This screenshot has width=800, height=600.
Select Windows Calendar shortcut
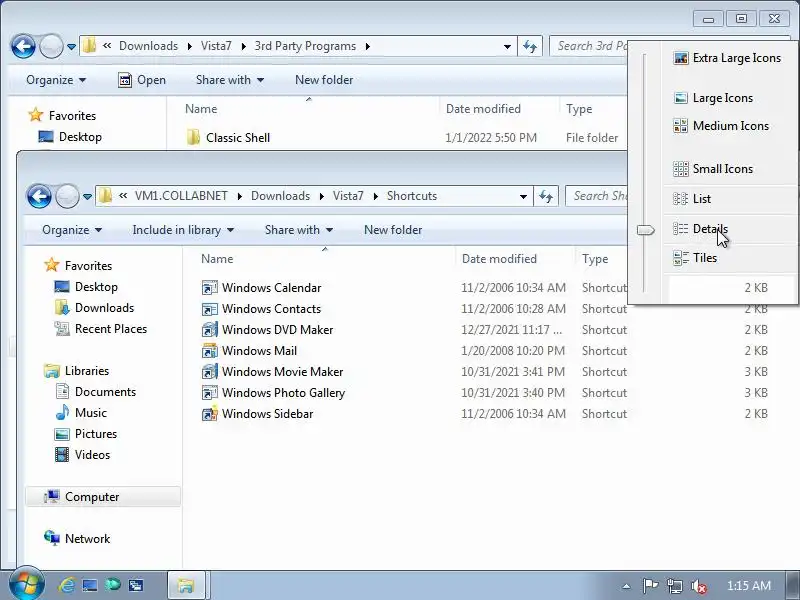pos(261,288)
